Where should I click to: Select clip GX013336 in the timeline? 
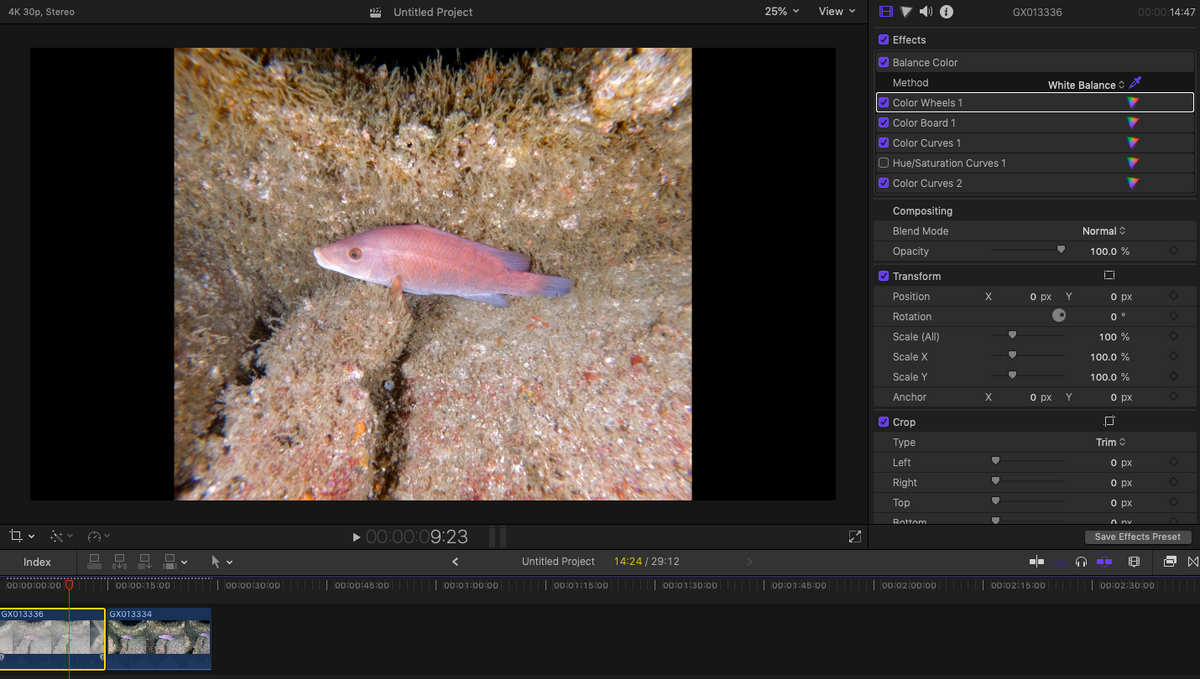click(x=52, y=639)
